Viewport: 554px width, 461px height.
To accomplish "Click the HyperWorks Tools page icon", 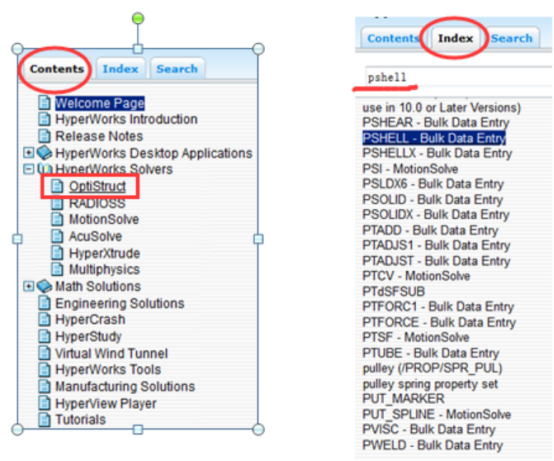I will 44,370.
